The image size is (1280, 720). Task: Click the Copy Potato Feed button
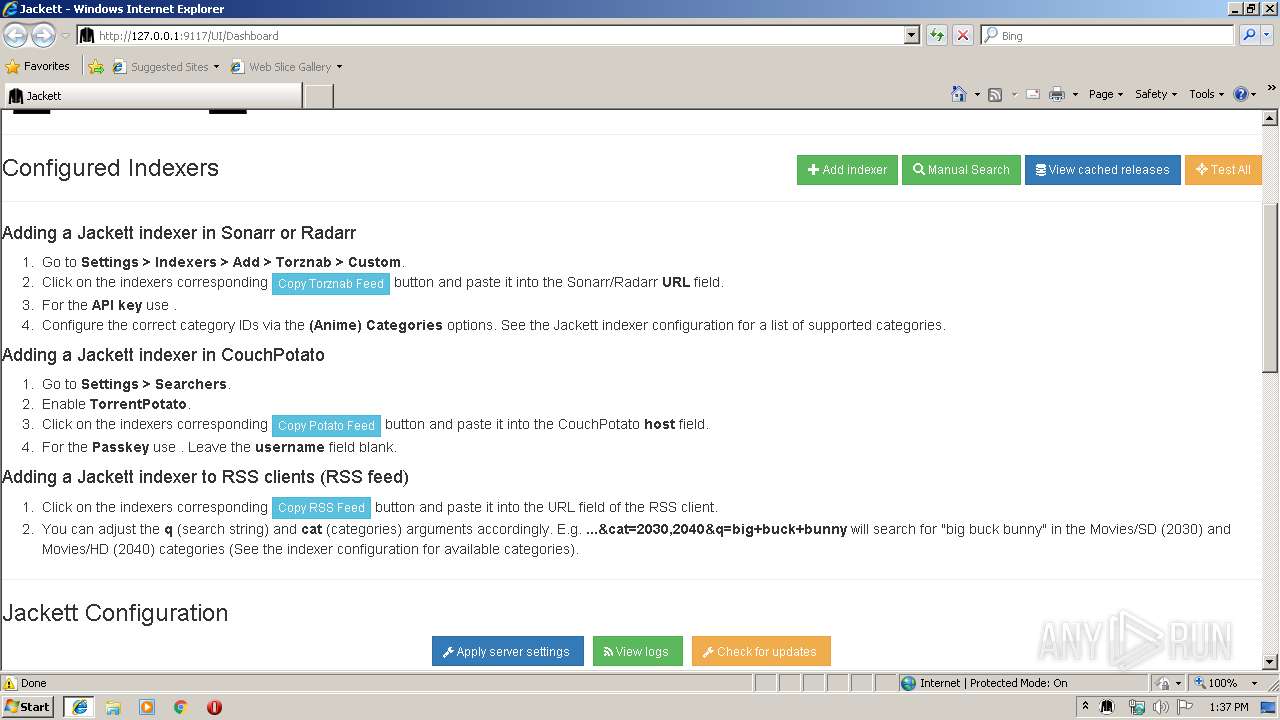click(326, 425)
